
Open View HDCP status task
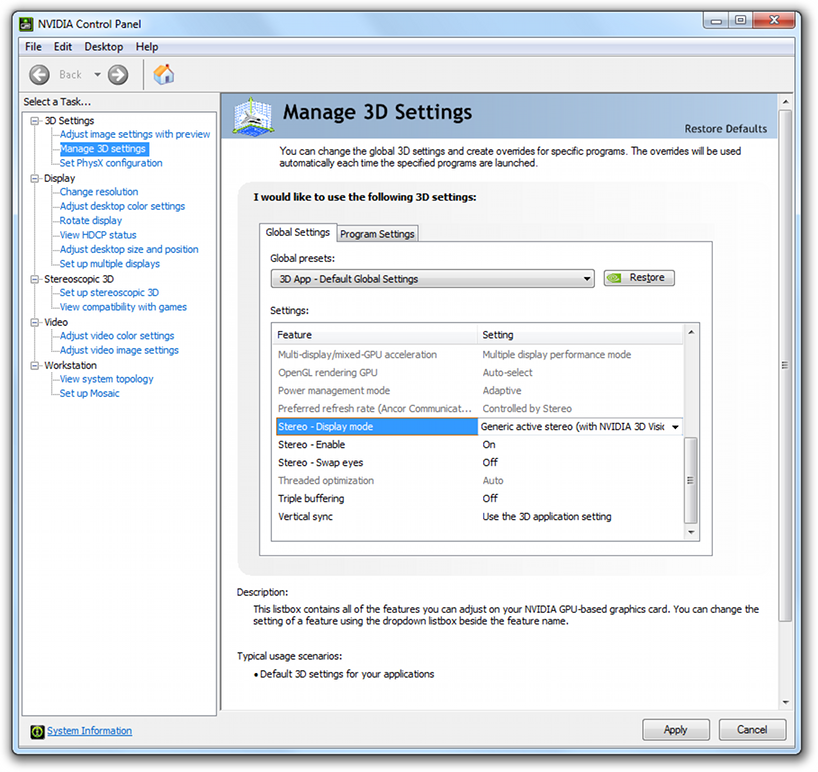click(x=98, y=235)
